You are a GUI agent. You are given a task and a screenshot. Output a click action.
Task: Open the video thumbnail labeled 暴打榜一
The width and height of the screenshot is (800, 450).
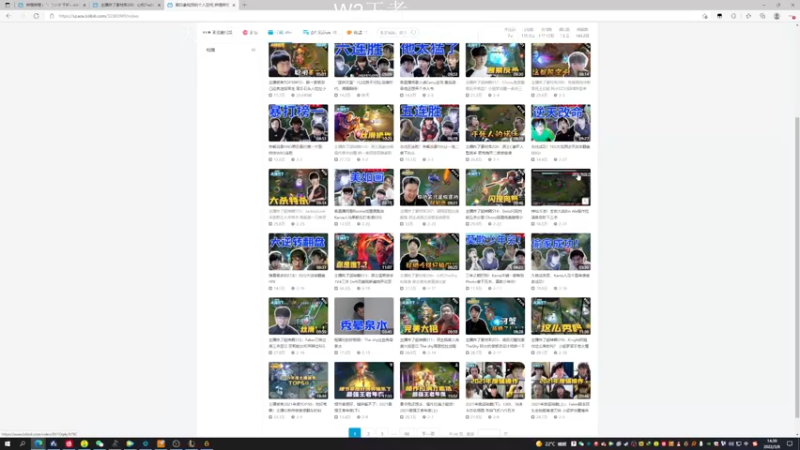298,123
